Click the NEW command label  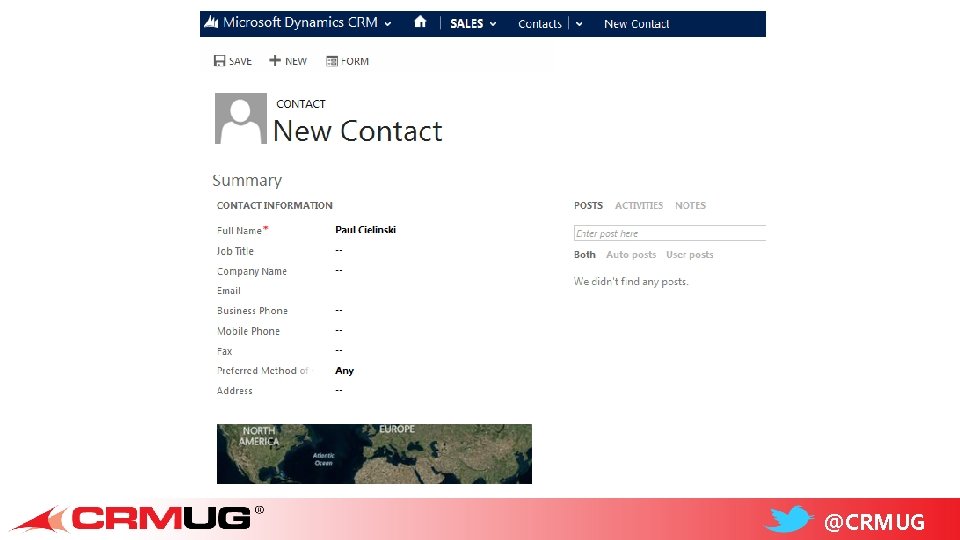296,61
